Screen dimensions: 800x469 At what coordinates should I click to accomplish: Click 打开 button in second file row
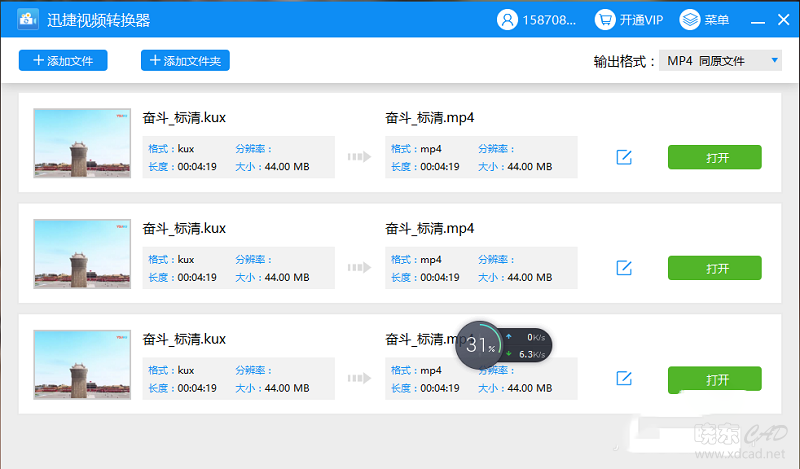[715, 268]
